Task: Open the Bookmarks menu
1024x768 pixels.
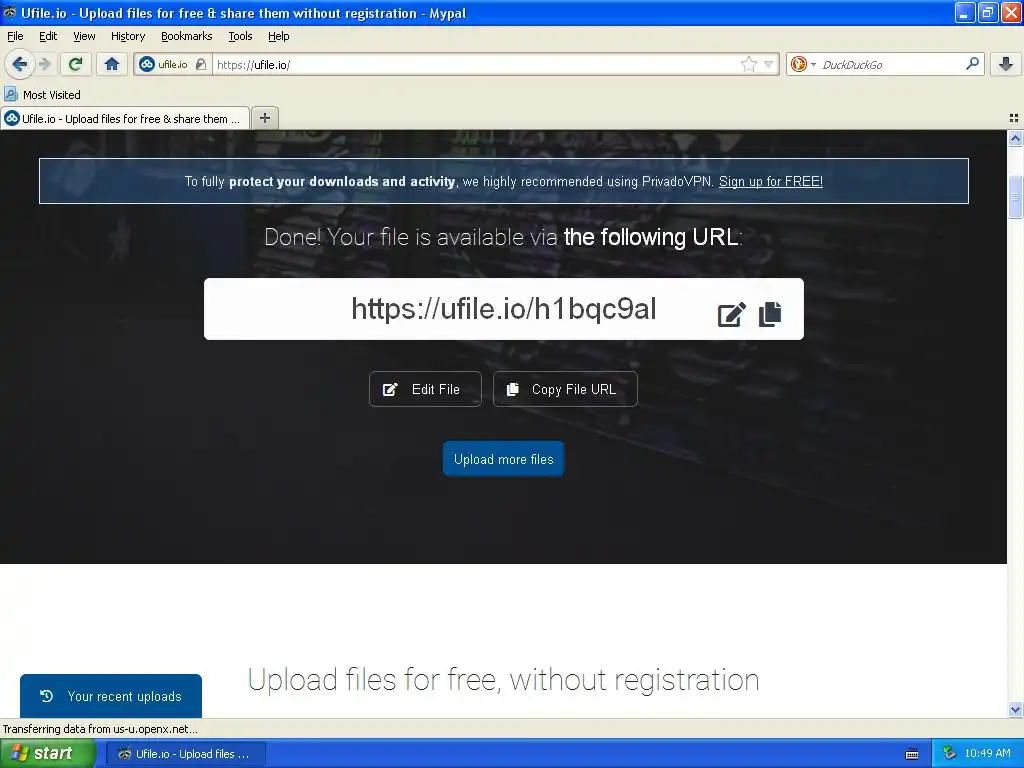Action: click(186, 36)
